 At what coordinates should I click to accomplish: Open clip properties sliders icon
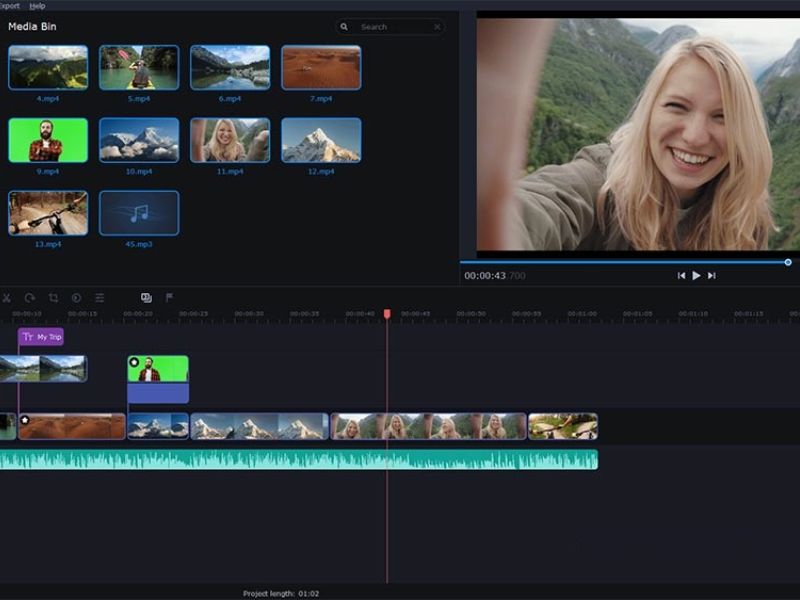(100, 298)
